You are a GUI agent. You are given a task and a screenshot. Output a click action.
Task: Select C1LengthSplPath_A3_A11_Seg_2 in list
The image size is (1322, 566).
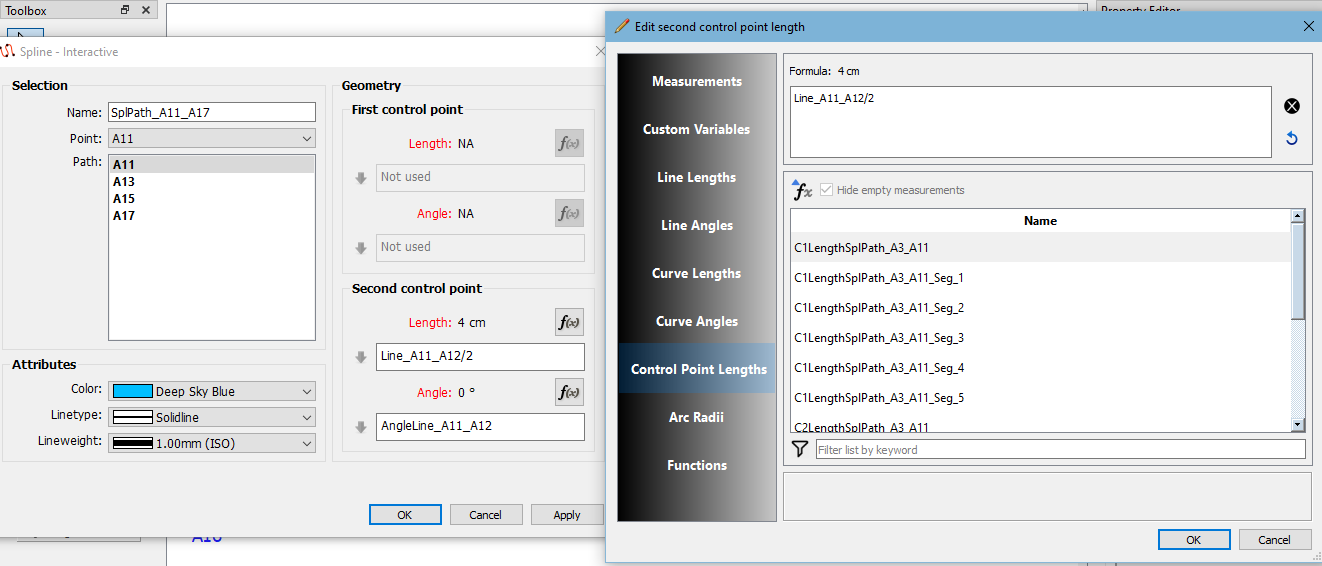click(x=879, y=308)
